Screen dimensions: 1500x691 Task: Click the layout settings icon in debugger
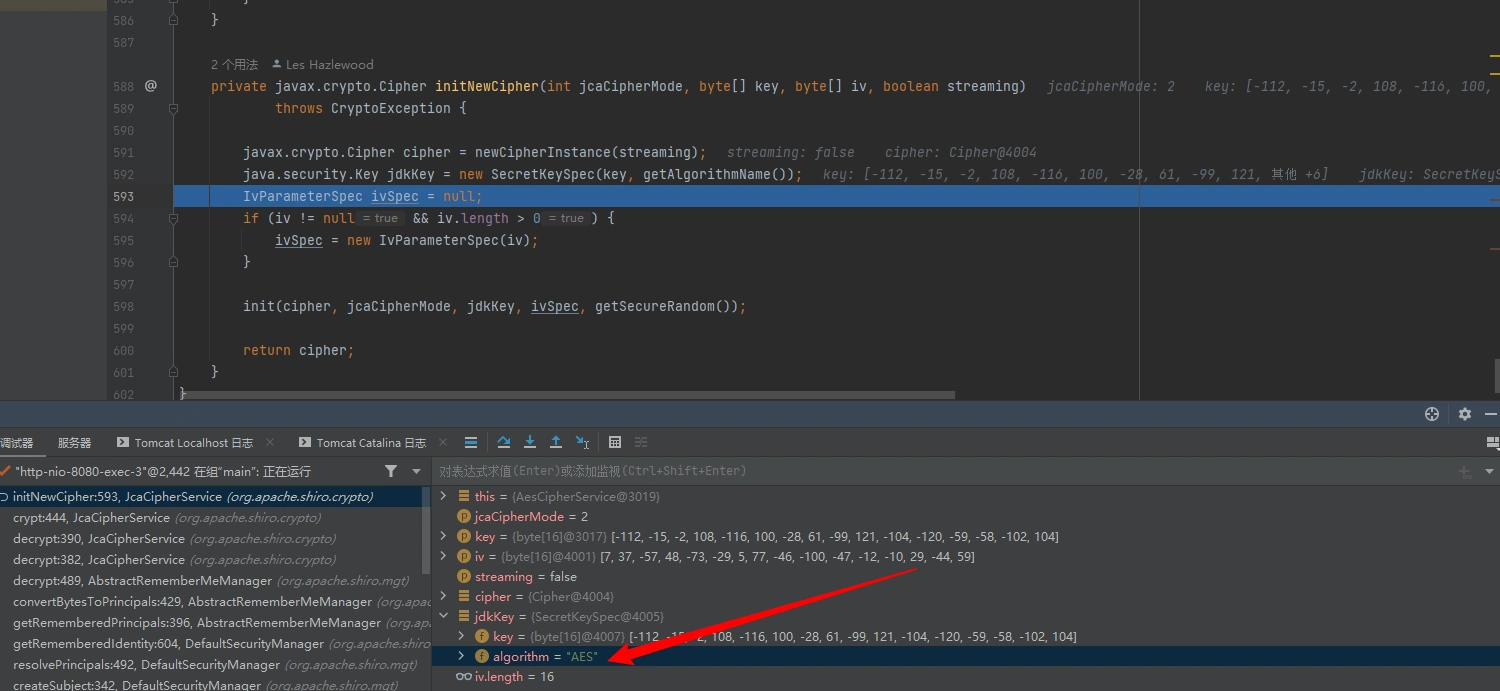pos(1492,442)
